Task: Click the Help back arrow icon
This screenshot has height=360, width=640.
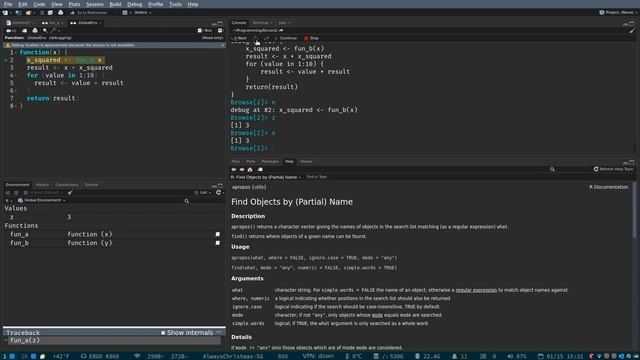Action: pos(234,169)
